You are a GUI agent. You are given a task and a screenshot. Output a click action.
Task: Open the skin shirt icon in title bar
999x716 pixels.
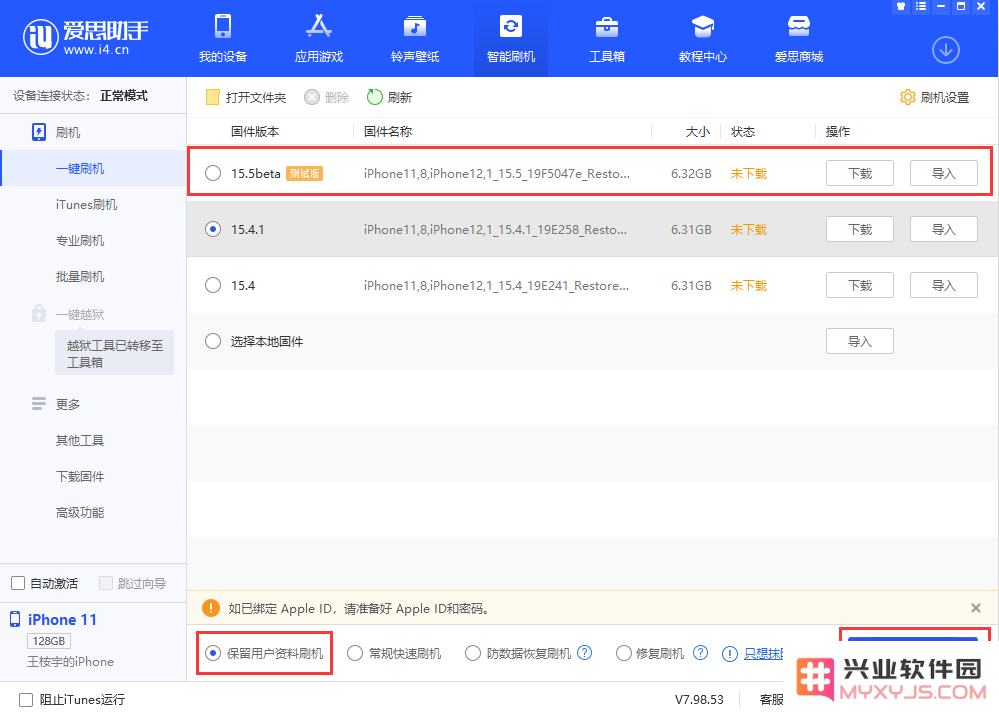901,6
